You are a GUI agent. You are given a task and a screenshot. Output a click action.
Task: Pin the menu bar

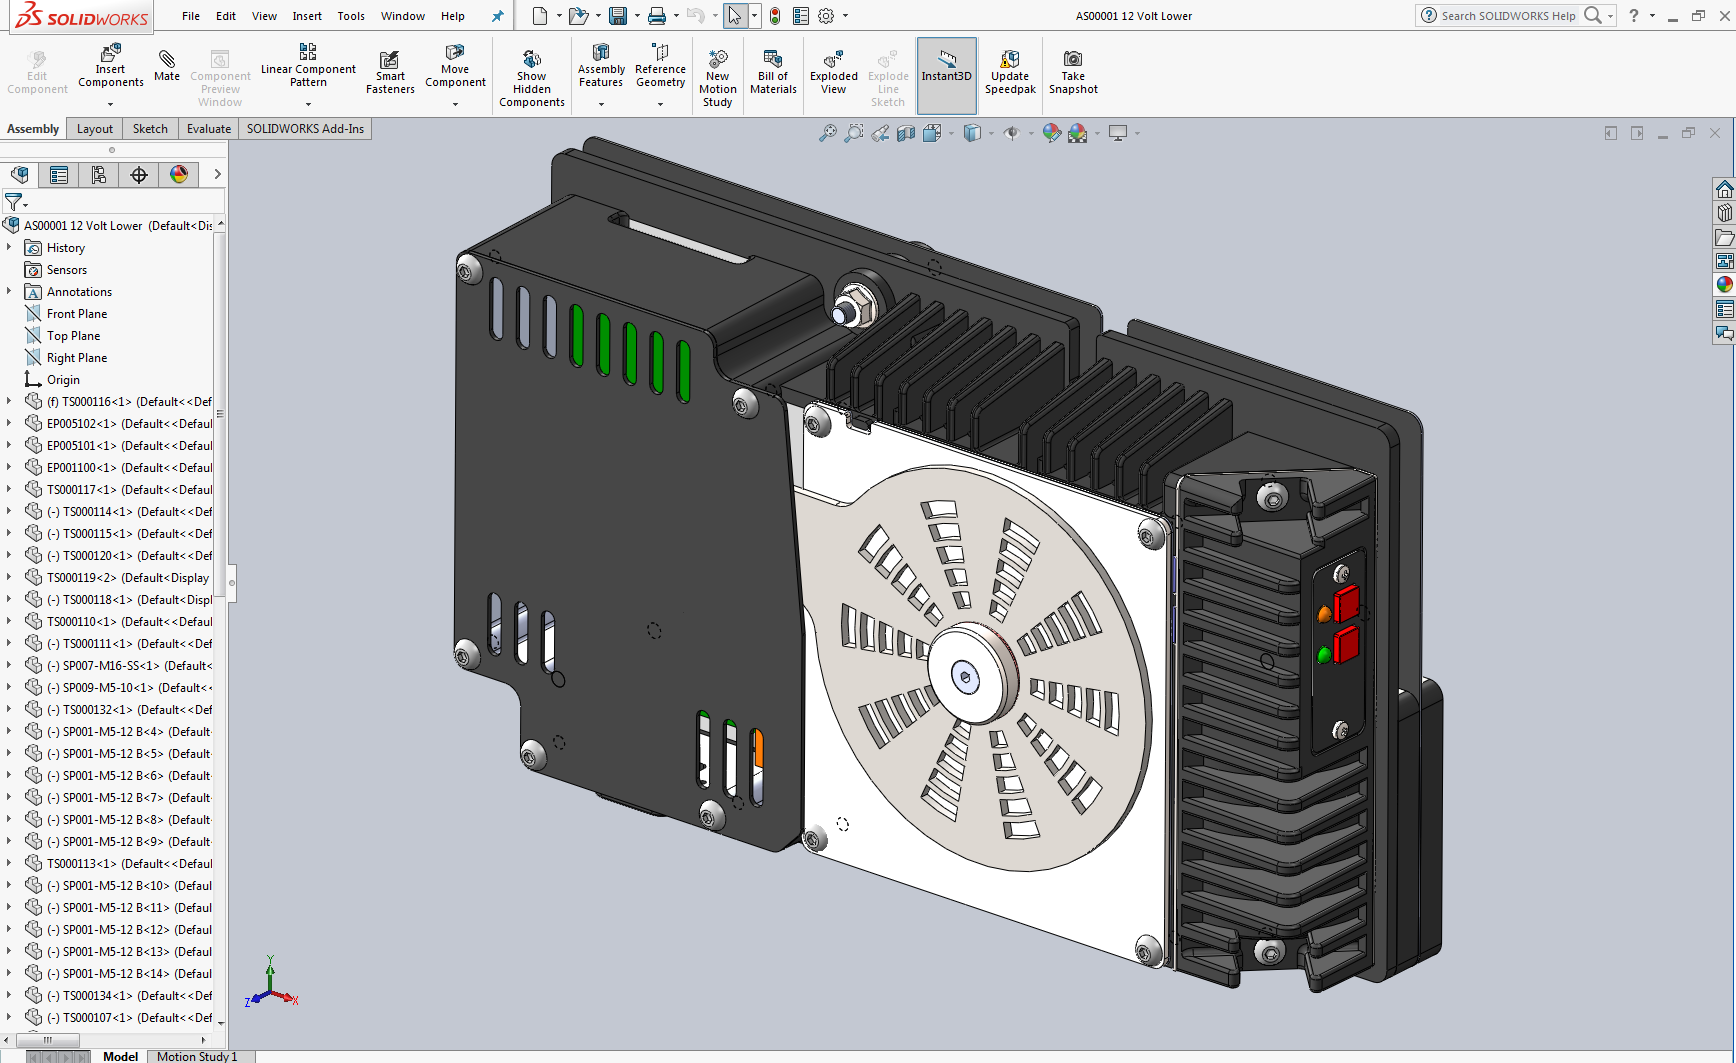click(497, 16)
